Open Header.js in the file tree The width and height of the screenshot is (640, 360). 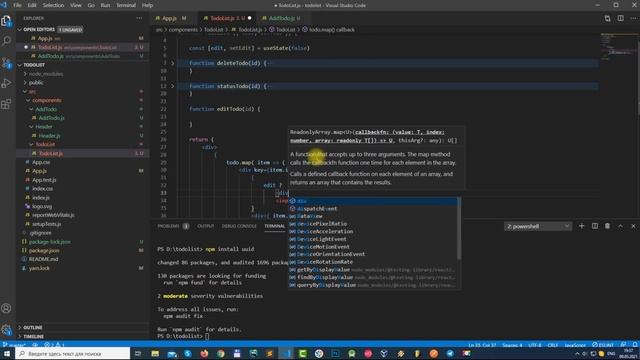(49, 136)
